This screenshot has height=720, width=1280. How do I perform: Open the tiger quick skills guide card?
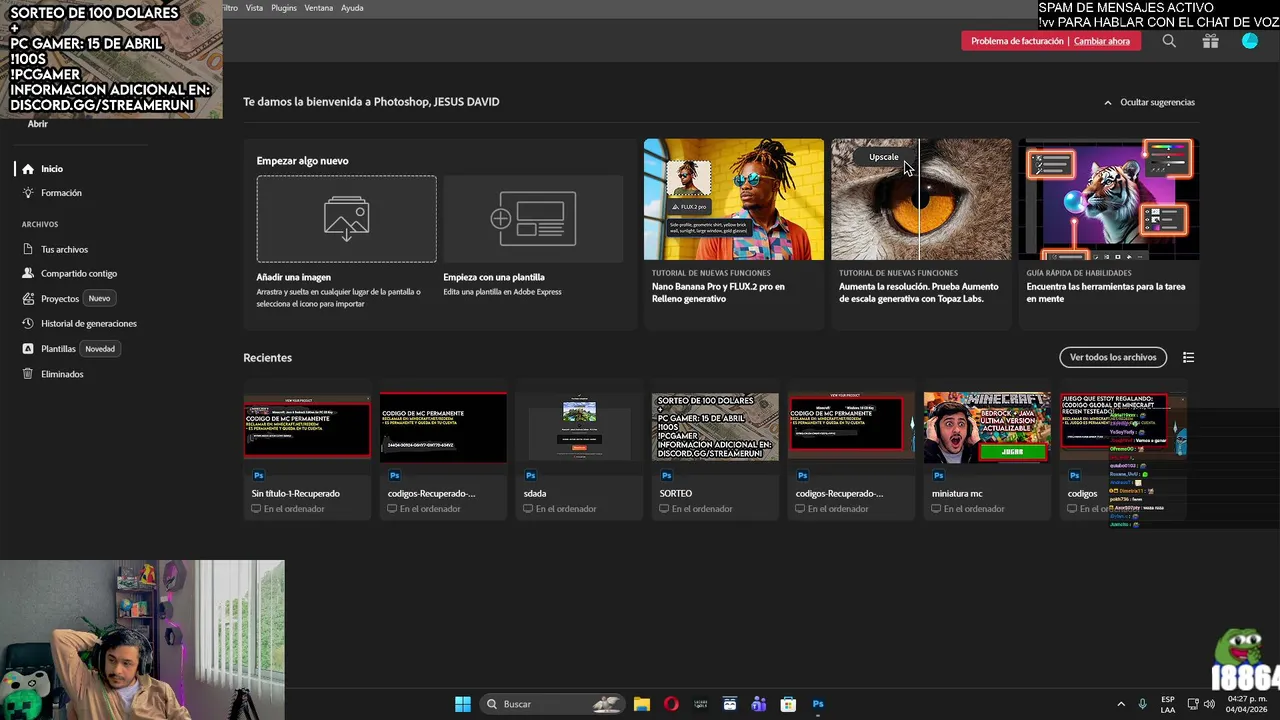1108,234
